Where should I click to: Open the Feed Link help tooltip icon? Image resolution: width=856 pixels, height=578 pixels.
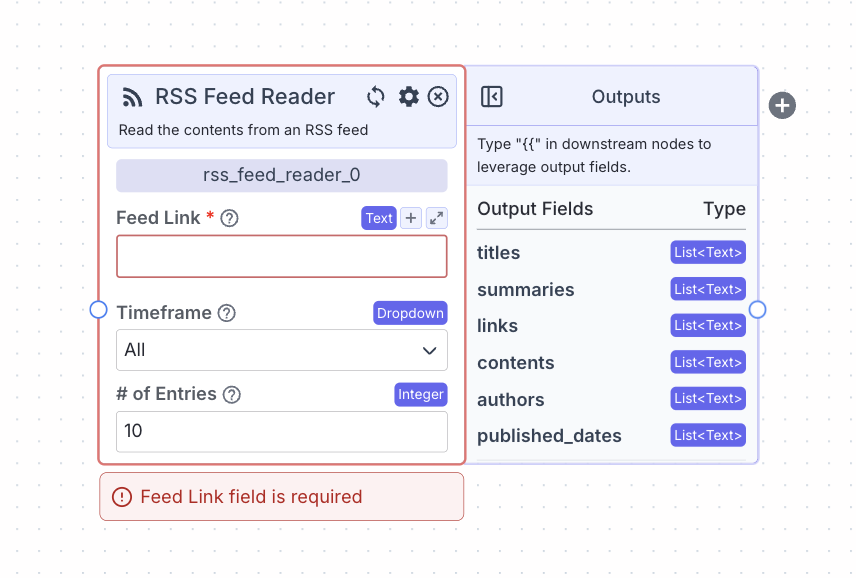pyautogui.click(x=229, y=218)
